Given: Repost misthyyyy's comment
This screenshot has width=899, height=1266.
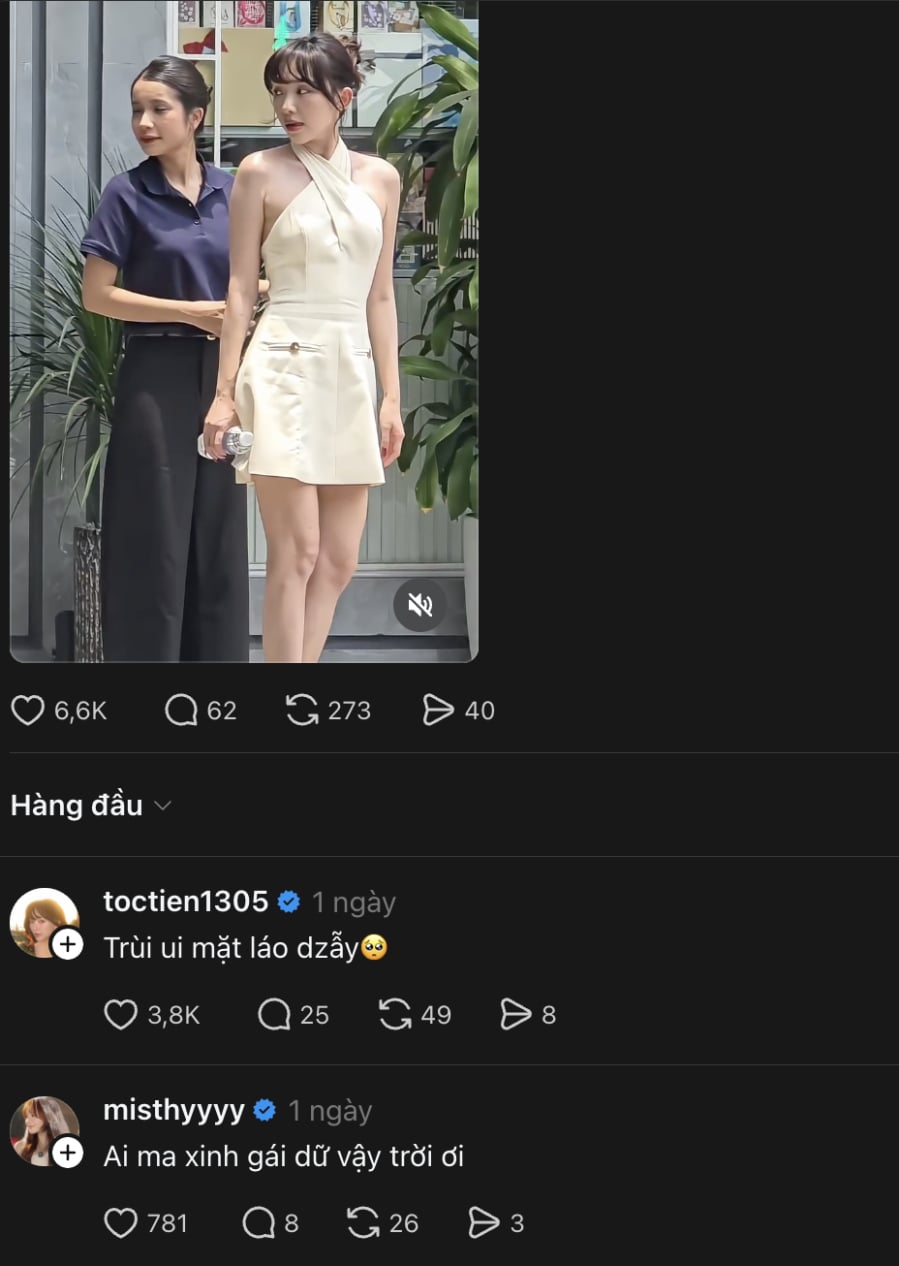Looking at the screenshot, I should coord(362,1223).
